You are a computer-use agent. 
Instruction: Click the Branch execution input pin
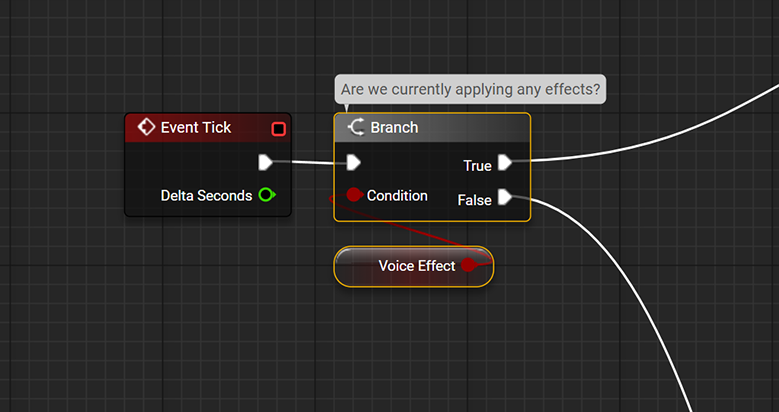(353, 162)
